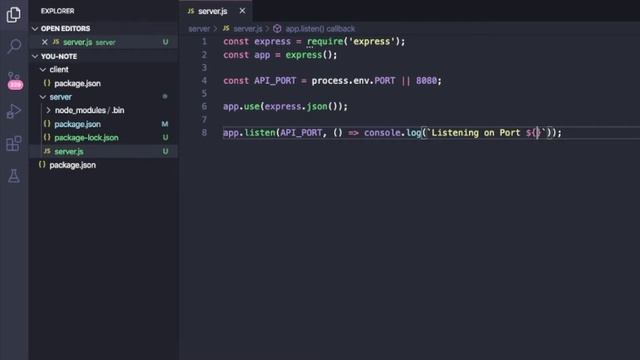Click 'console.log' on line 8
The width and height of the screenshot is (640, 360).
coord(392,133)
